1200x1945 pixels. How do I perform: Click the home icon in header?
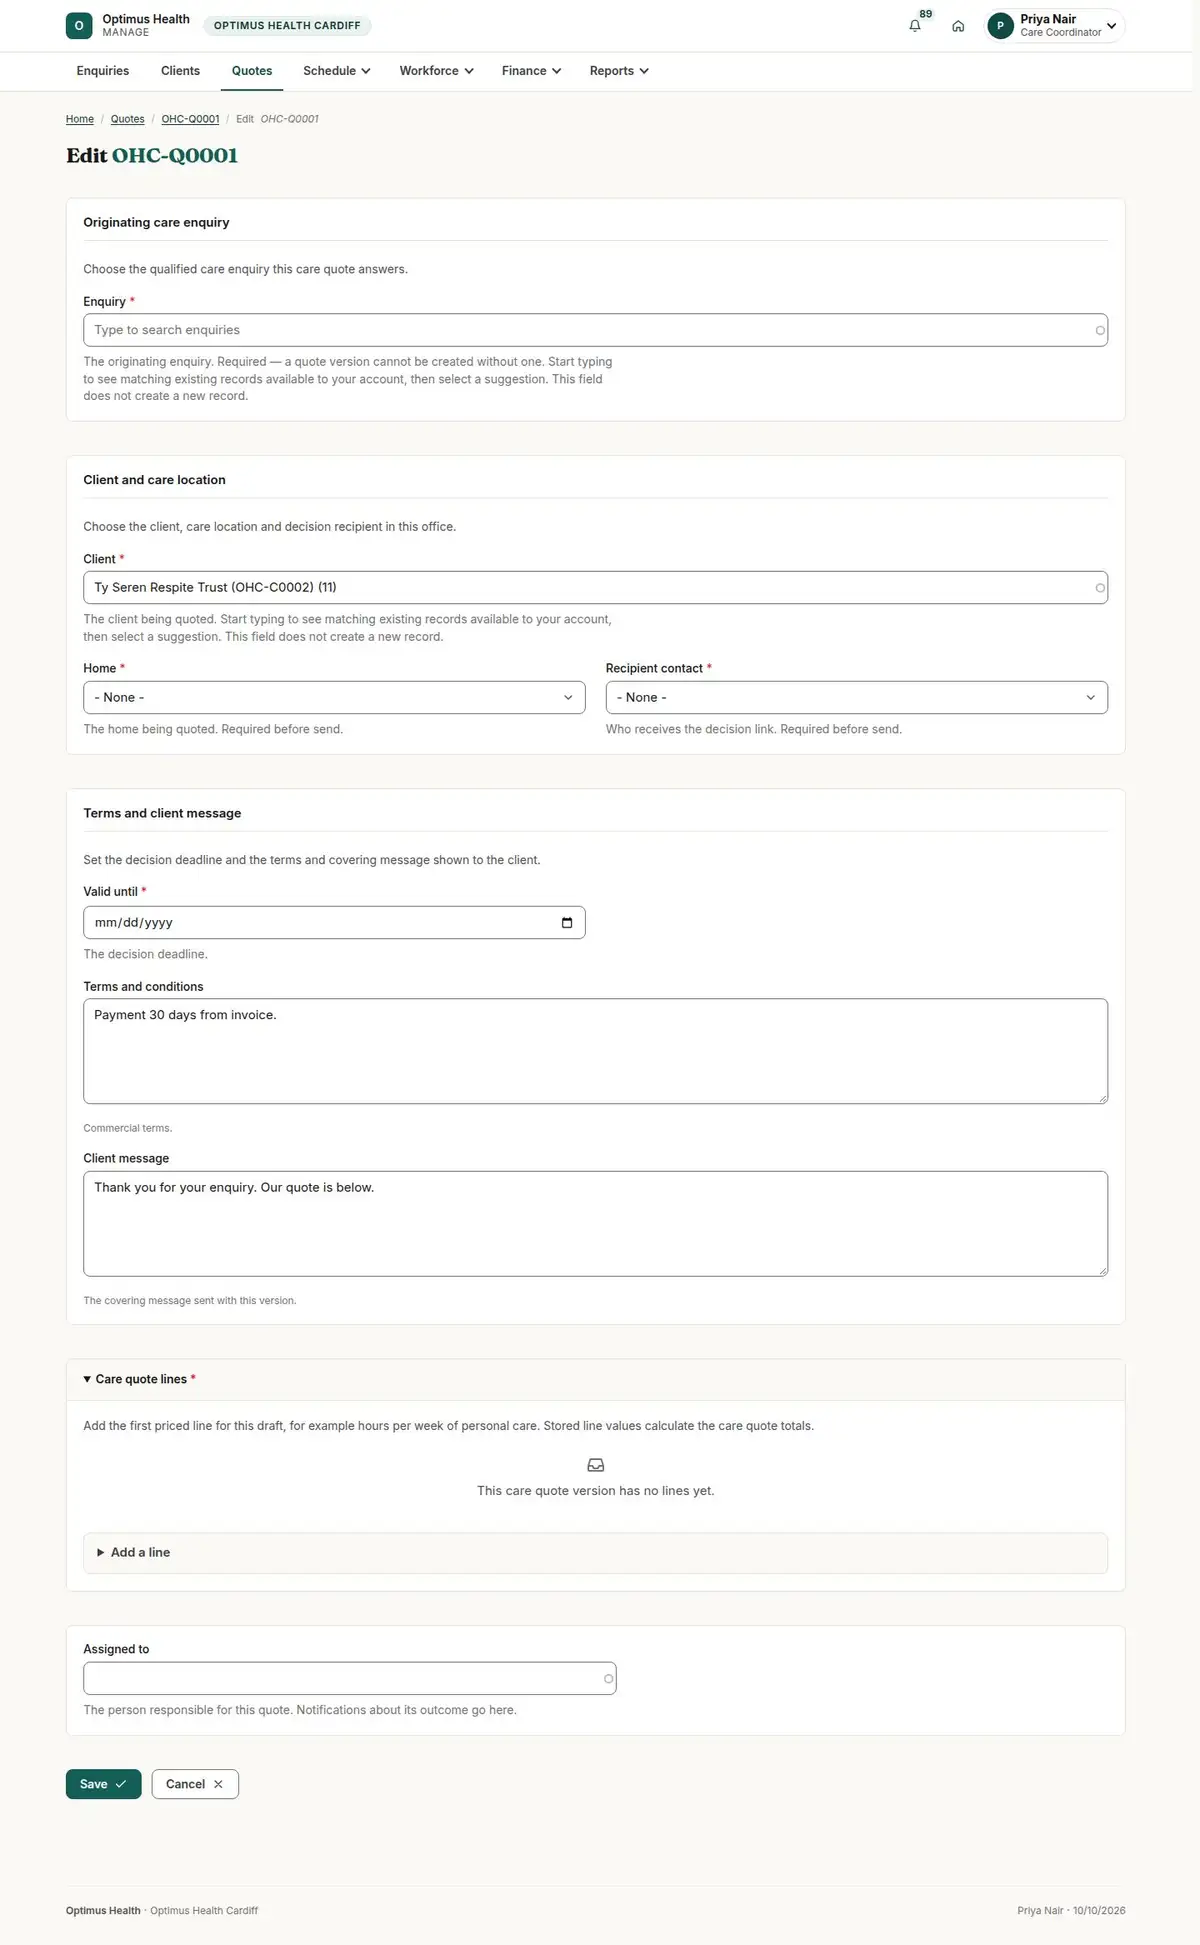tap(958, 26)
